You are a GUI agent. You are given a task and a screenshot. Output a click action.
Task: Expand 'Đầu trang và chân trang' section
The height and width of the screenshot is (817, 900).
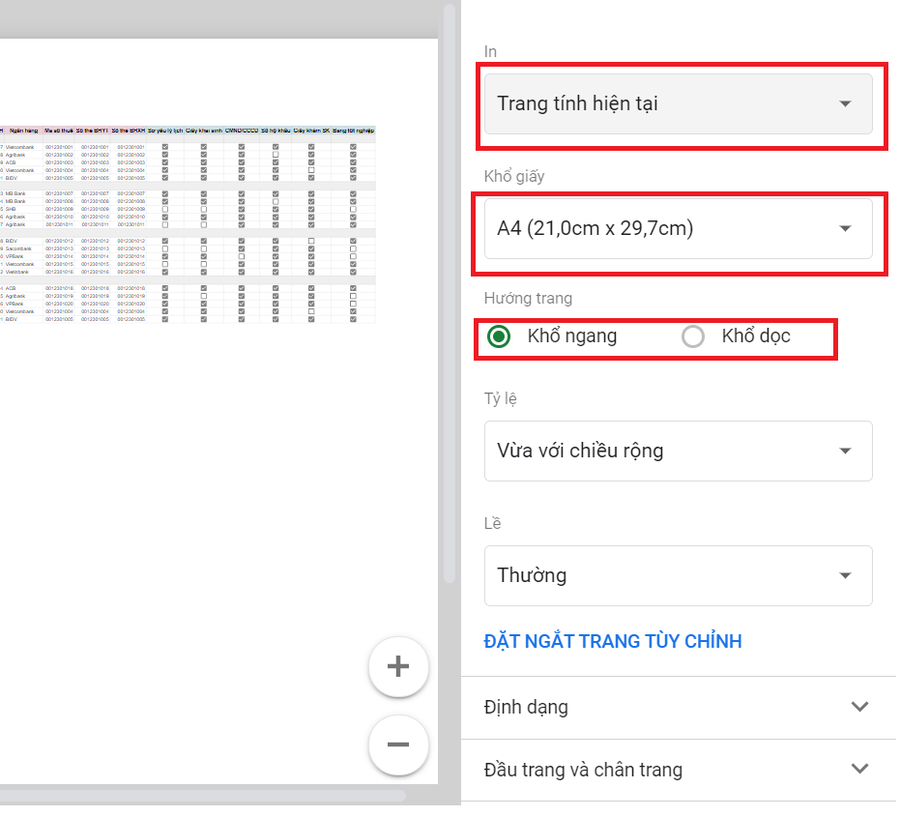678,769
